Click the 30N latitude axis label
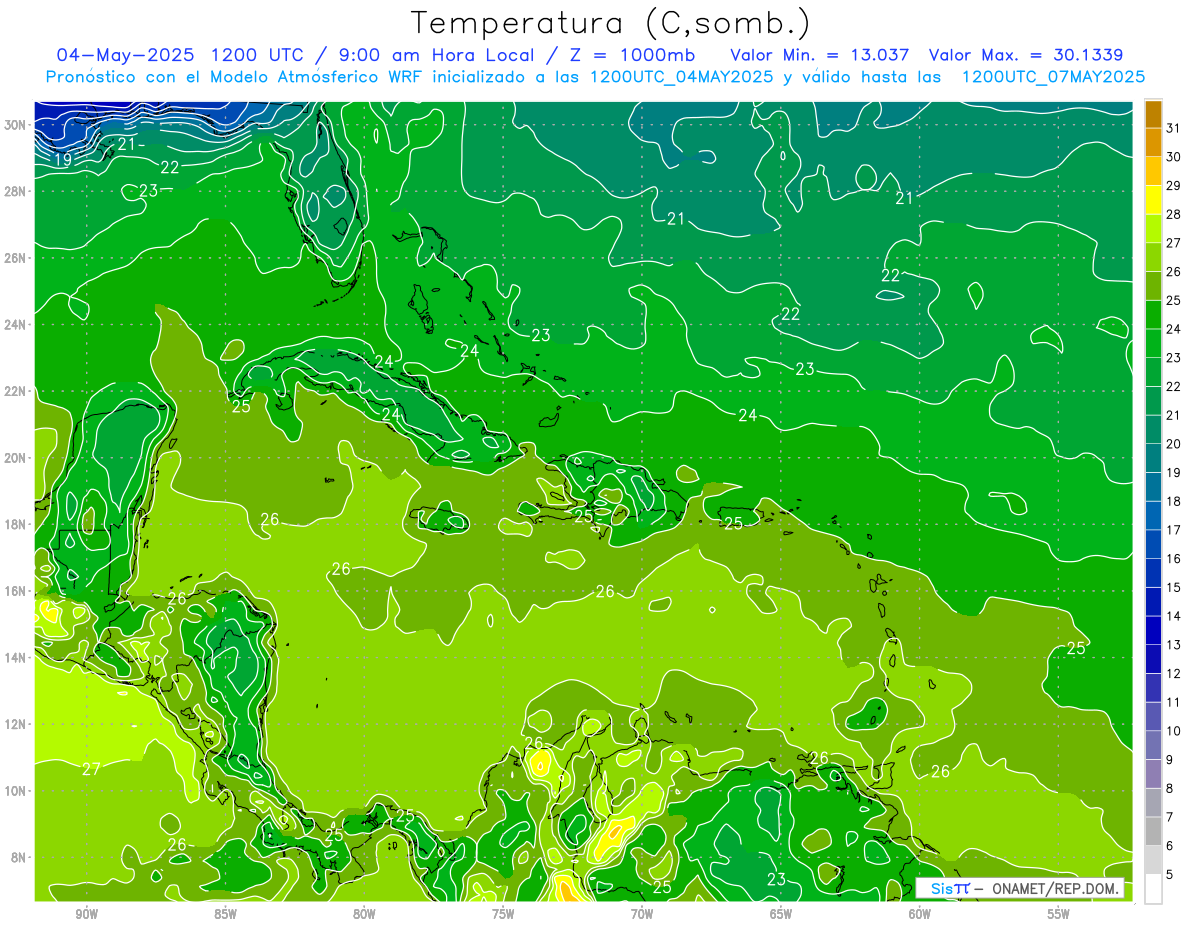 coord(17,125)
